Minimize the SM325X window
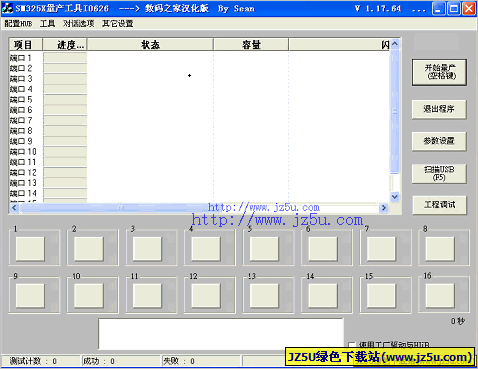This screenshot has height=369, width=478. click(x=439, y=8)
